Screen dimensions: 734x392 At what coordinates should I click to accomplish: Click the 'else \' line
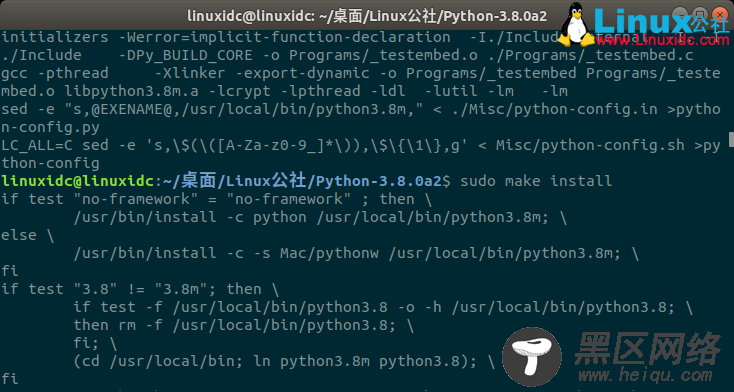[28, 235]
